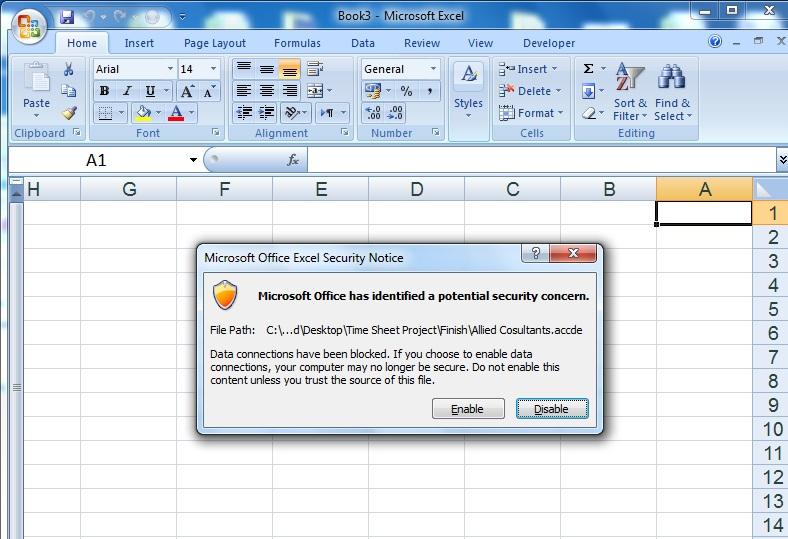
Task: Decrease indent in Alignment group
Action: tap(244, 113)
